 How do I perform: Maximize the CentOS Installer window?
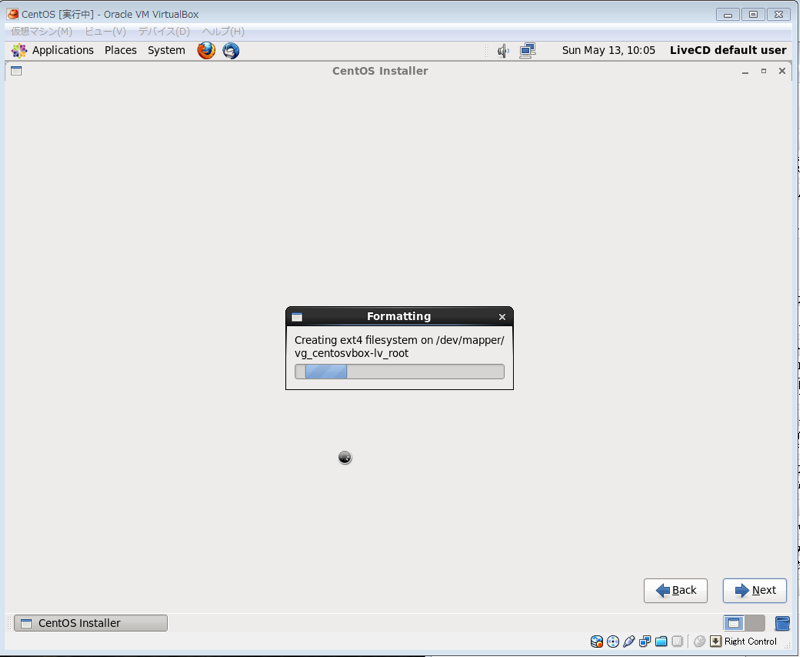tap(764, 71)
